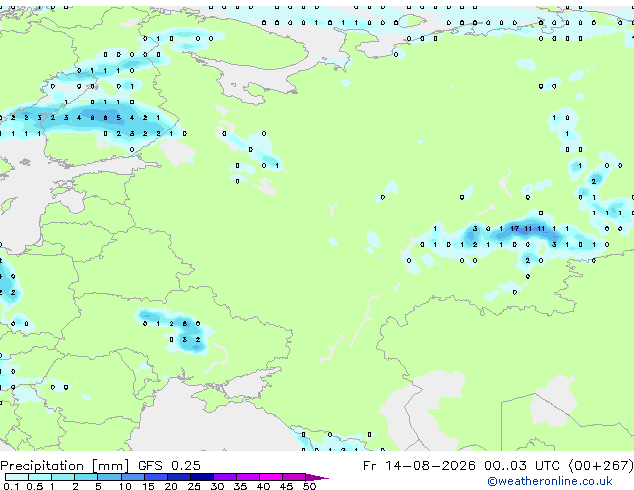Click the legend arrow tip above 50 mm
The width and height of the screenshot is (634, 490).
point(317,477)
